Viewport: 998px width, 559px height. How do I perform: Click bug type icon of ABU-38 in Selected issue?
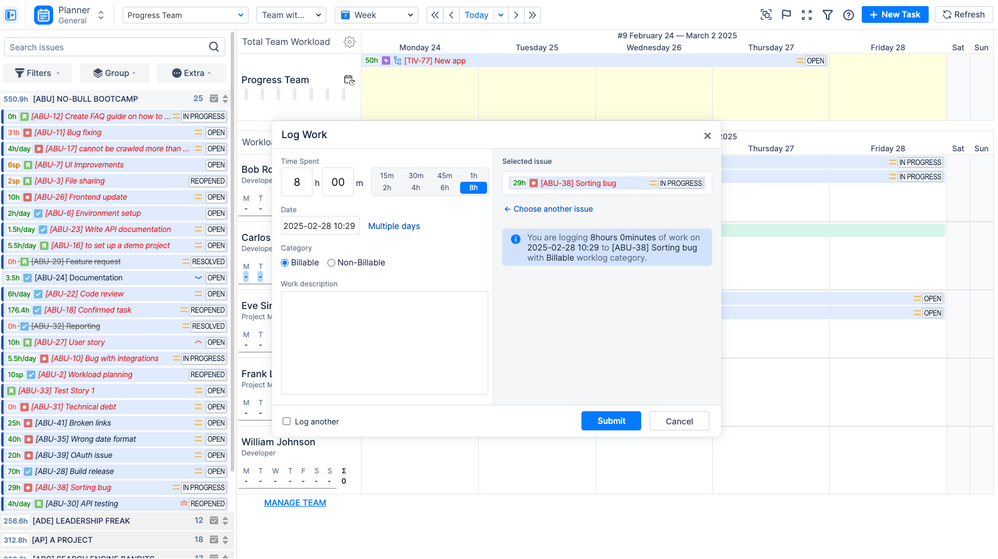[533, 183]
